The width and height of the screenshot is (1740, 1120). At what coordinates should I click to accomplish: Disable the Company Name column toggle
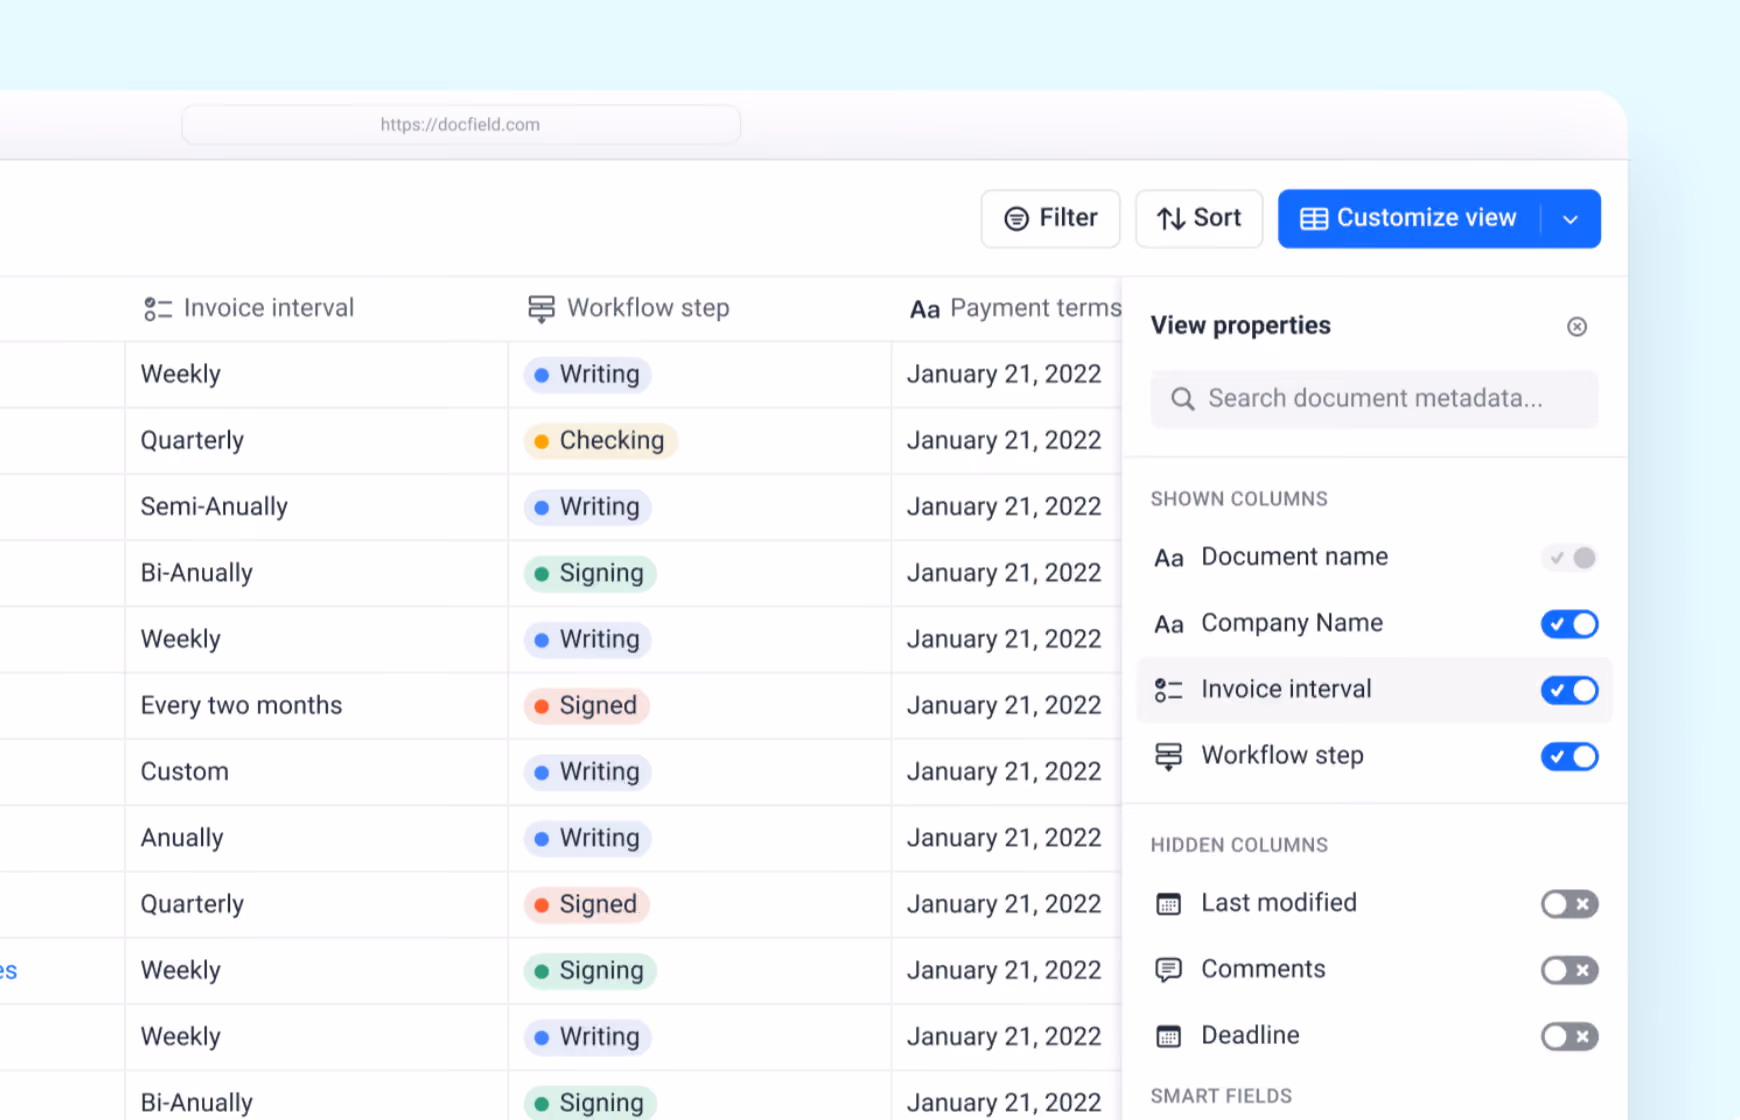pyautogui.click(x=1570, y=624)
